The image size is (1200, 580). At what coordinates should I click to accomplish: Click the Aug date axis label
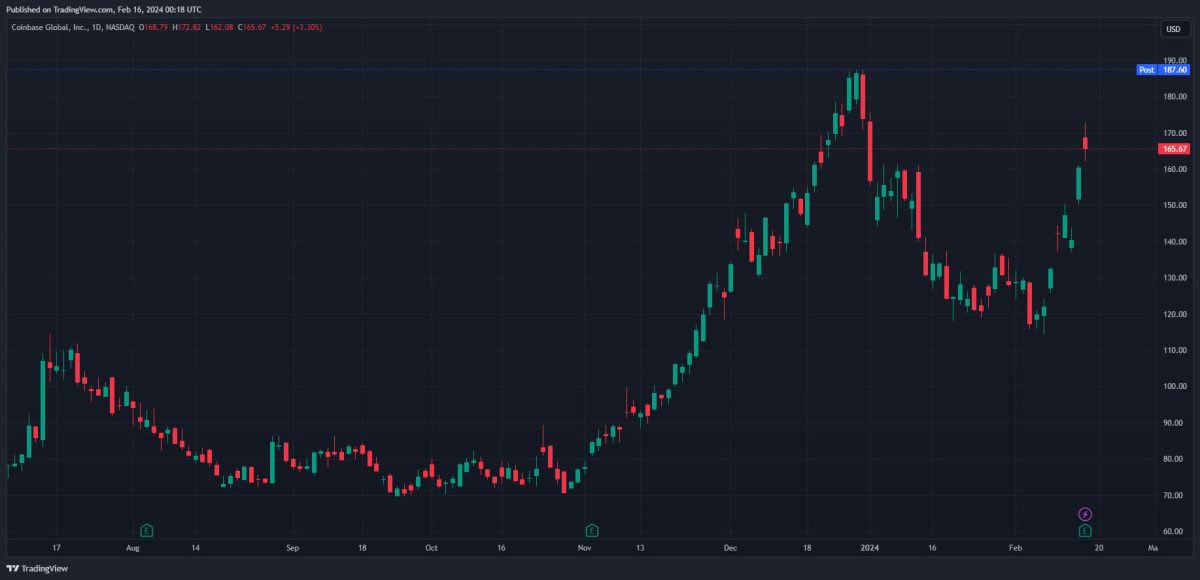(133, 548)
